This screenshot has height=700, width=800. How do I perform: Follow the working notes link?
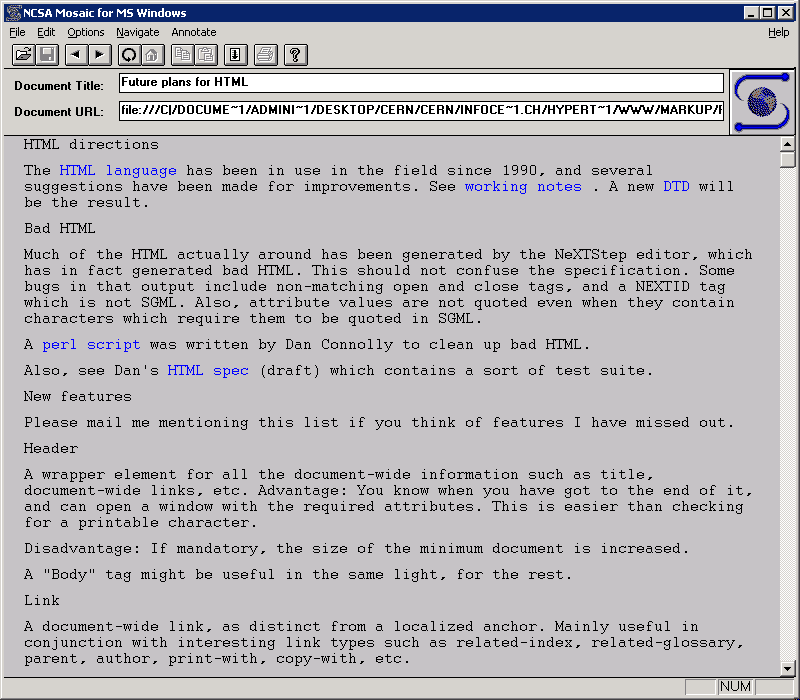[523, 187]
